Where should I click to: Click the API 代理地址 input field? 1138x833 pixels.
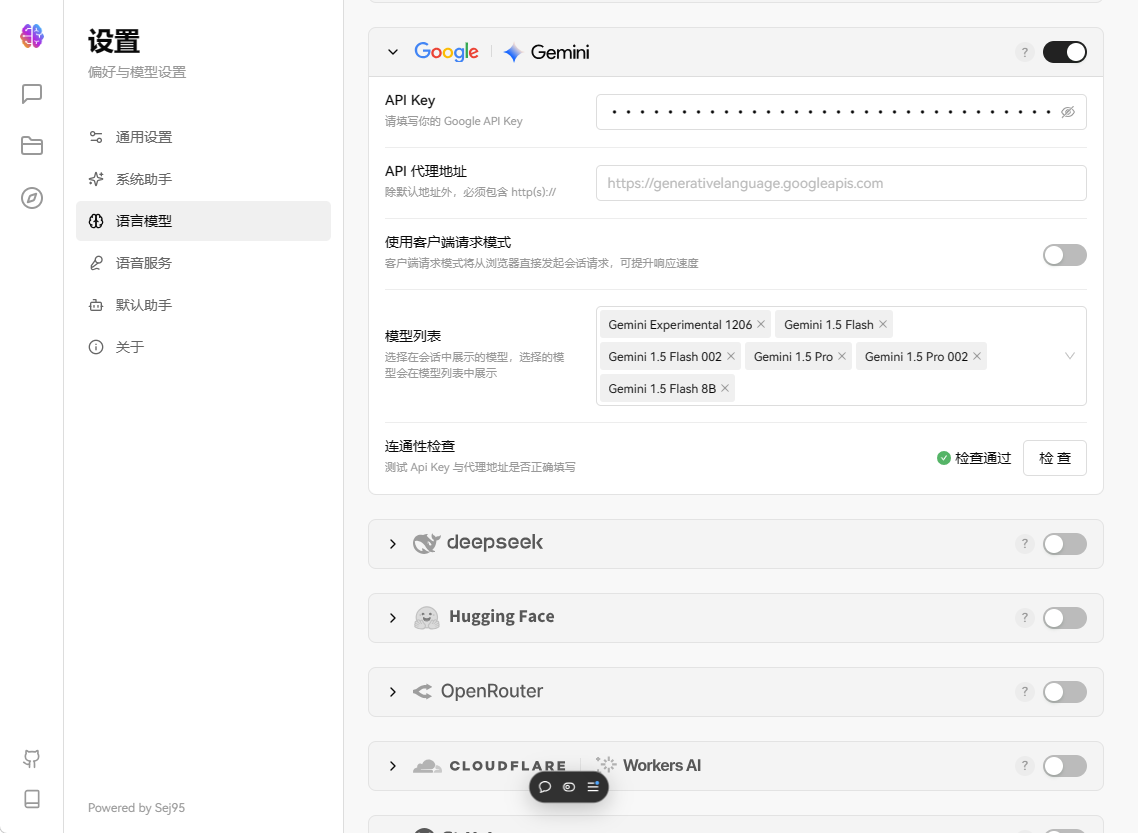coord(841,183)
